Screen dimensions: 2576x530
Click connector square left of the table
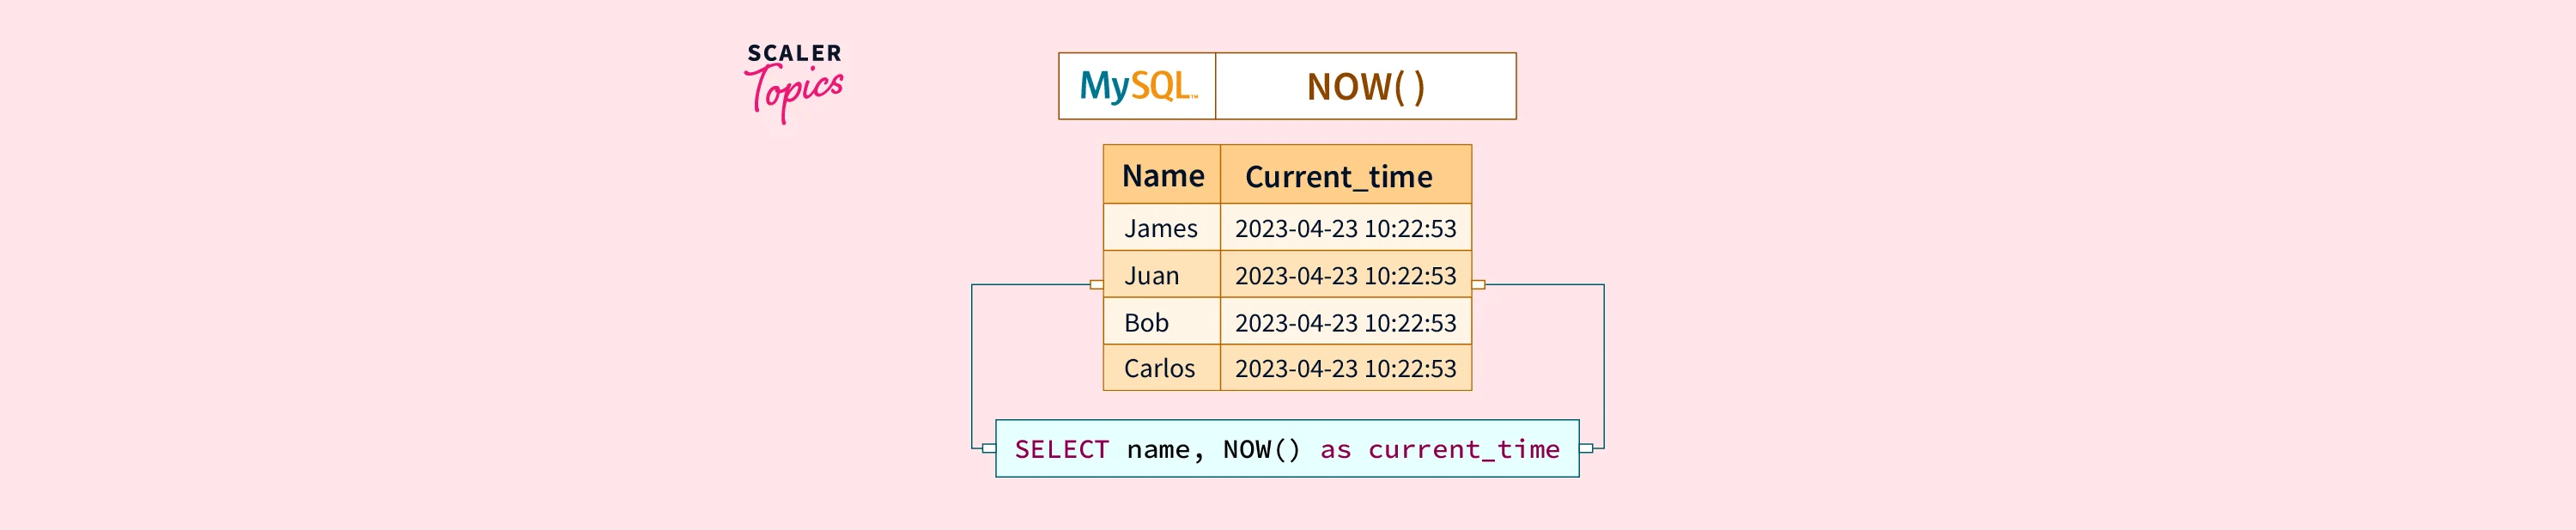pos(1096,285)
